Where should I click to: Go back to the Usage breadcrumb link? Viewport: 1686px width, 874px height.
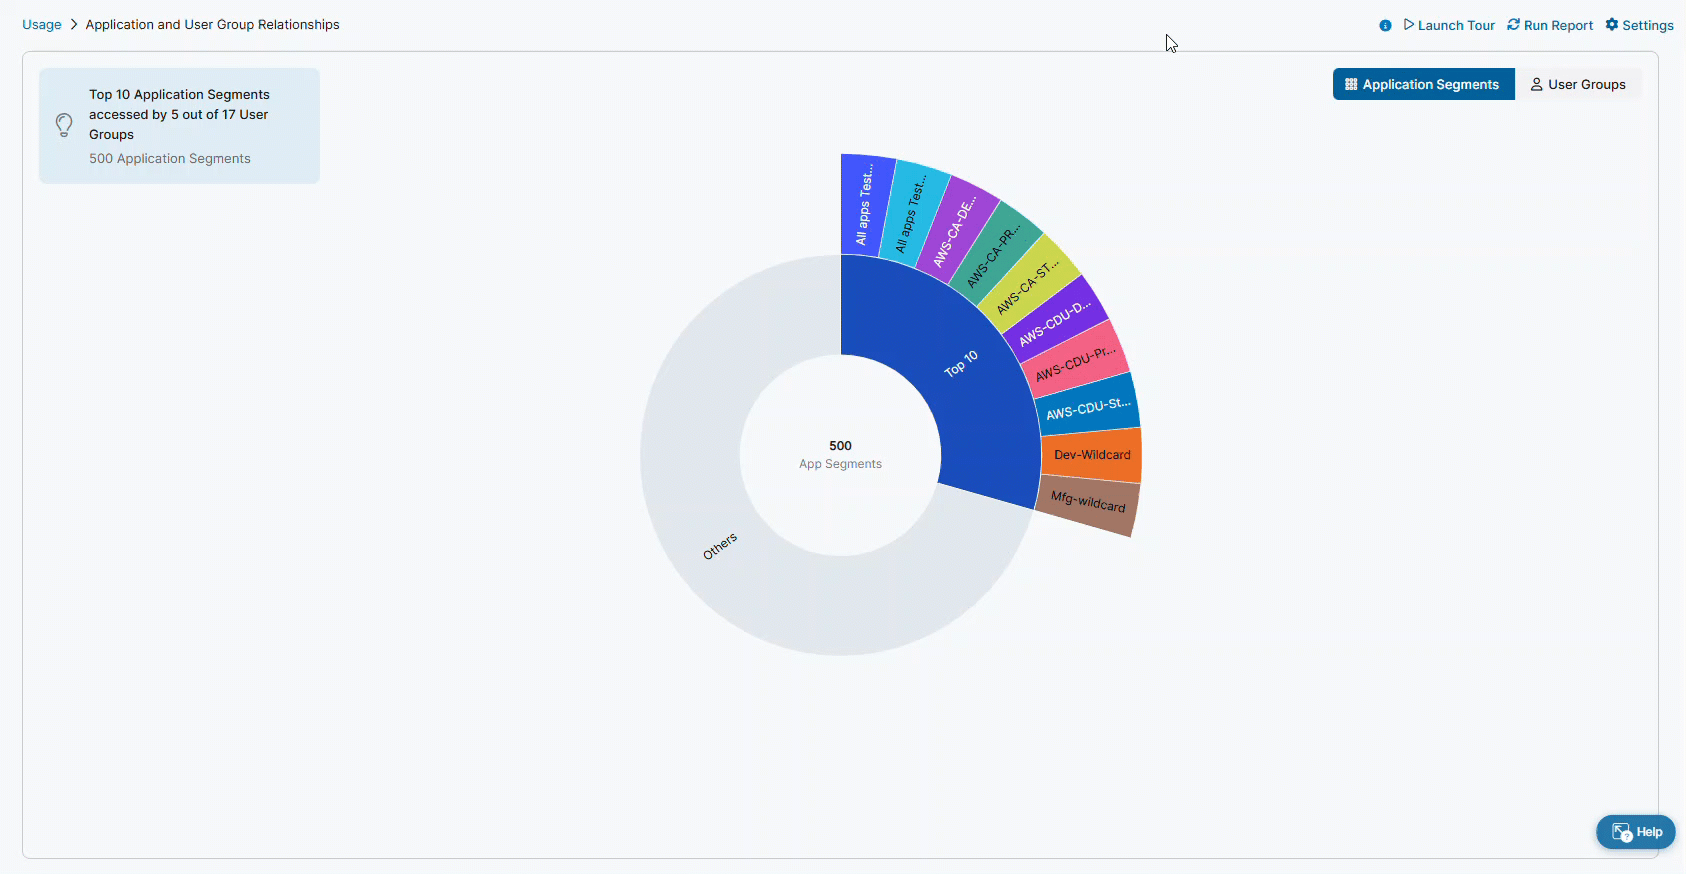[42, 25]
